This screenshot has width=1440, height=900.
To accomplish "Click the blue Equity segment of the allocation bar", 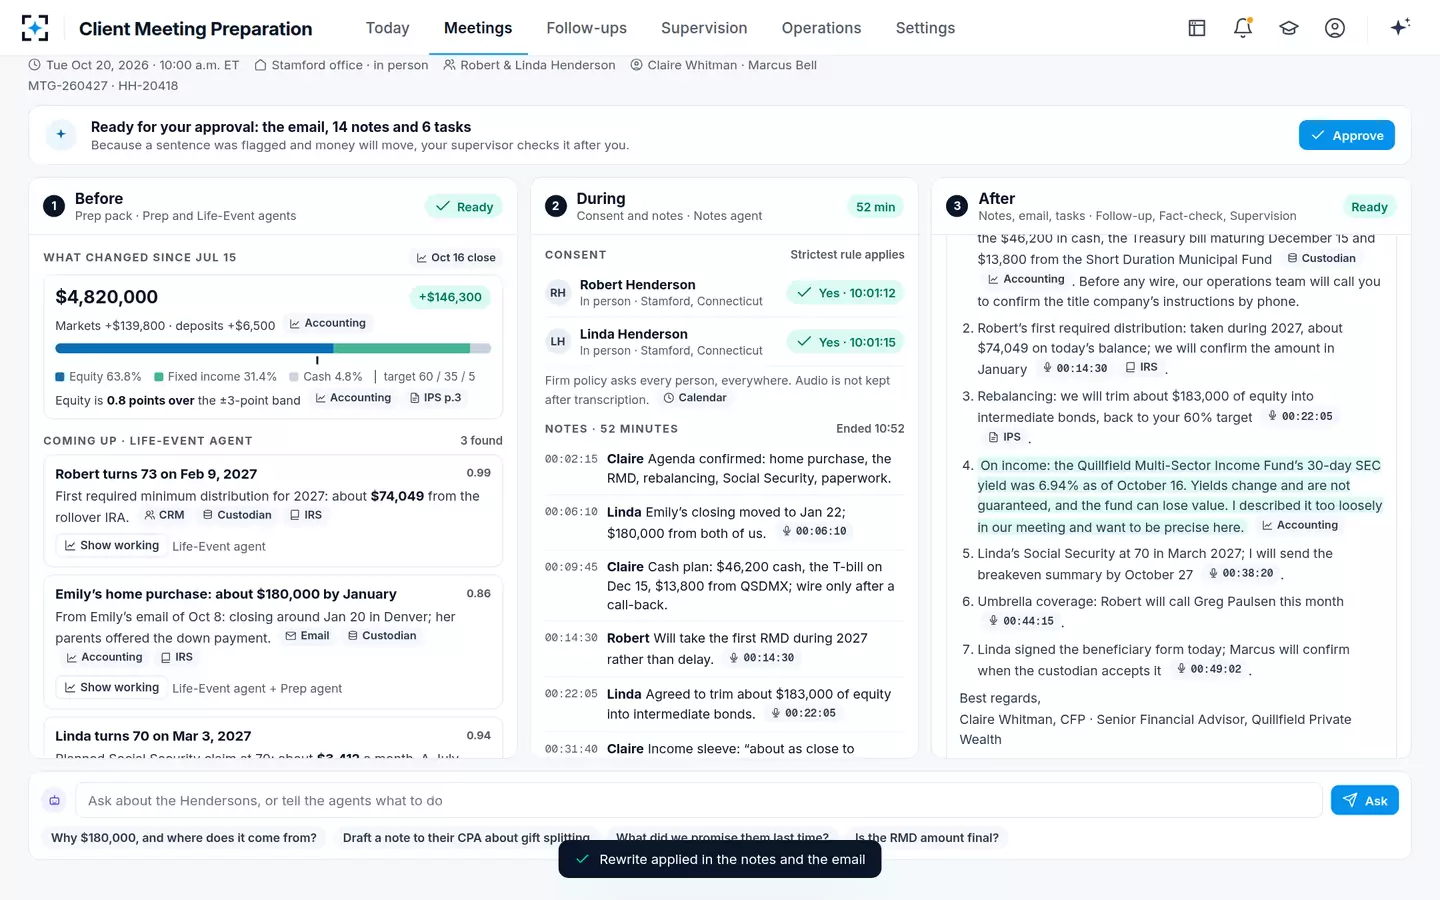I will coord(194,349).
